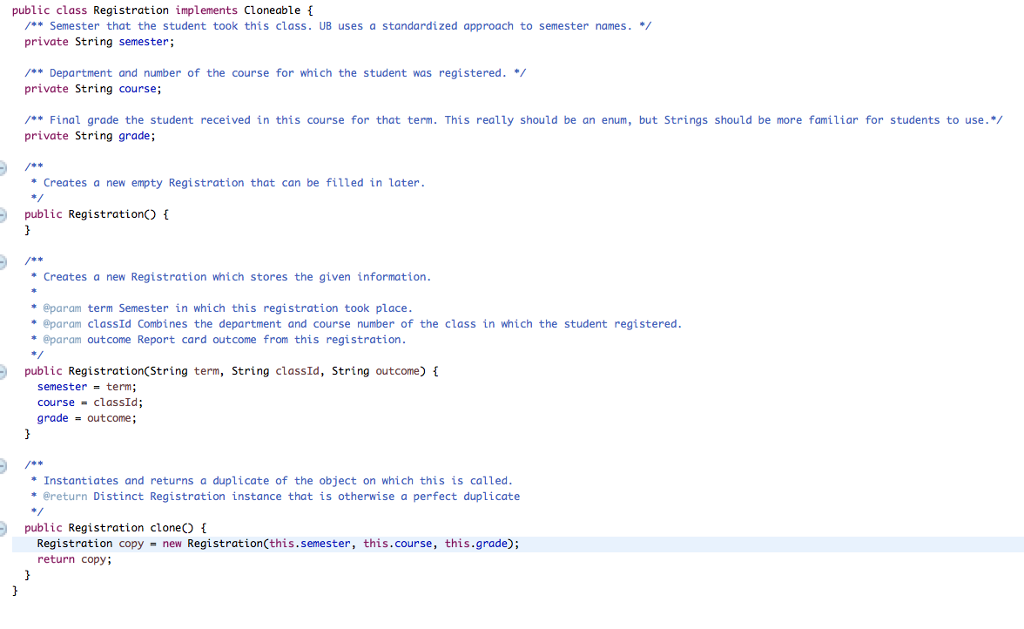This screenshot has height=629, width=1024.
Task: Collapse the Javadoc above the empty Registration constructor
Action: [3, 167]
